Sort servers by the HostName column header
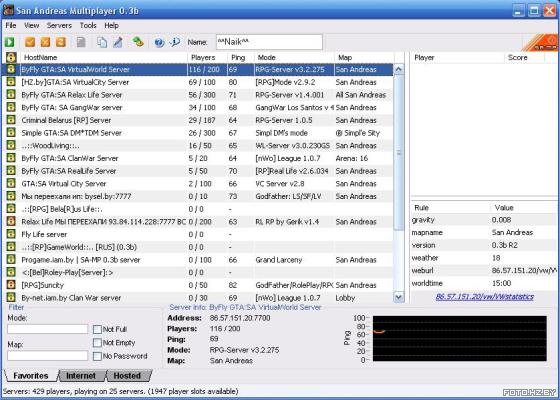The height and width of the screenshot is (400, 560). (x=103, y=58)
